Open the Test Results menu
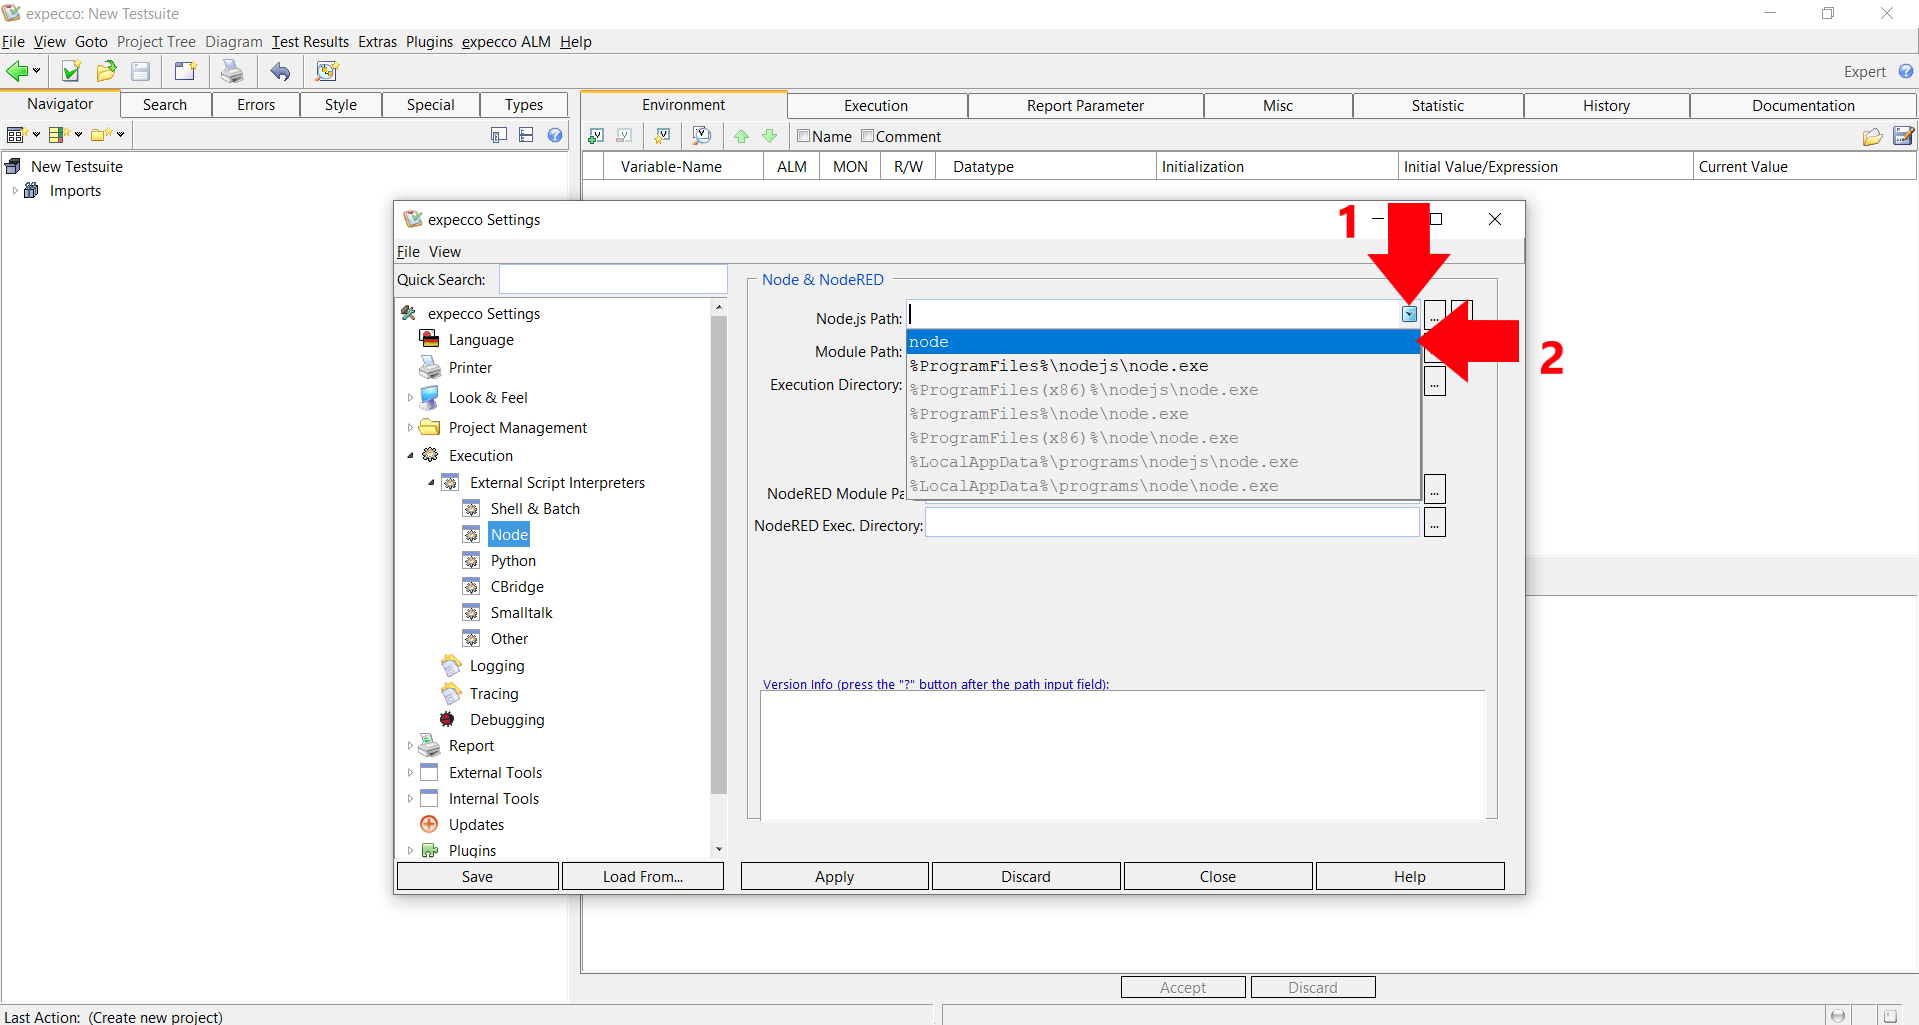The width and height of the screenshot is (1919, 1025). point(310,42)
